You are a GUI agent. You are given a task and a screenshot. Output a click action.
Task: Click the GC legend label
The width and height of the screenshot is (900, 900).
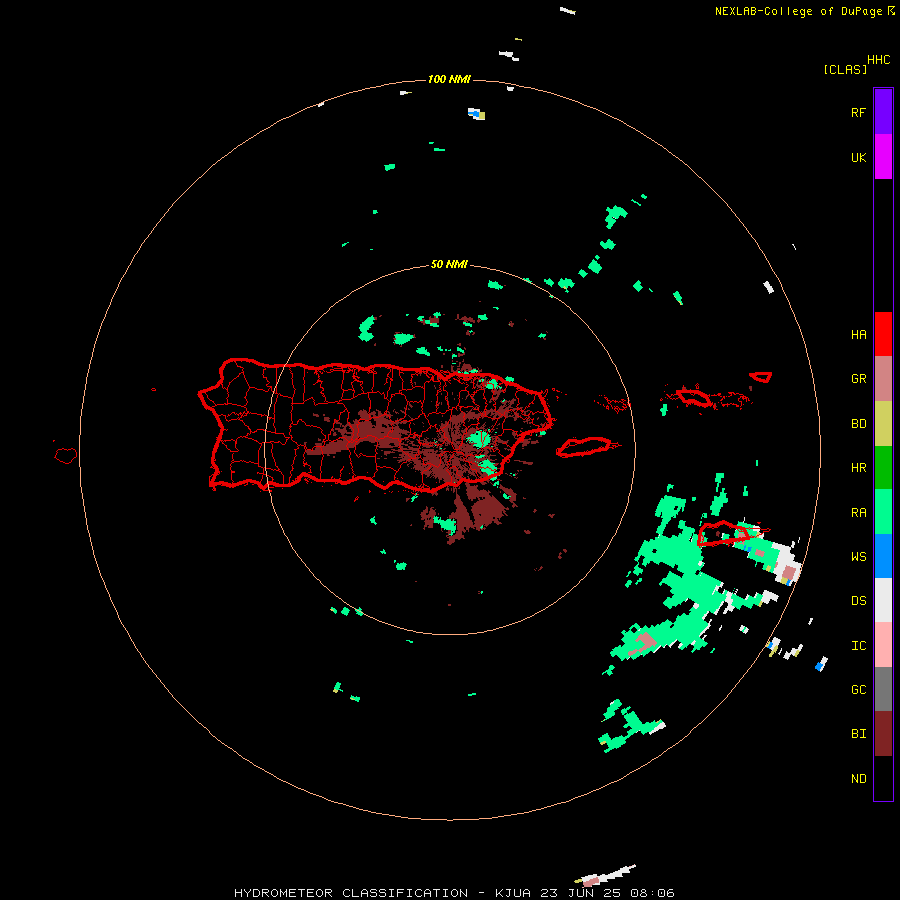[x=858, y=690]
